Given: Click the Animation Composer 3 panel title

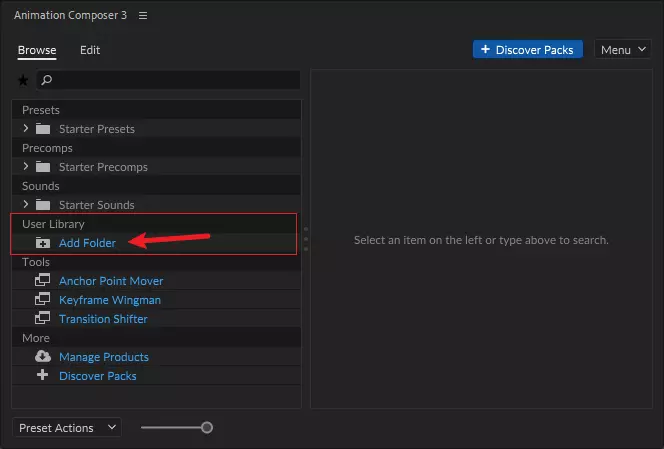Looking at the screenshot, I should [x=70, y=15].
